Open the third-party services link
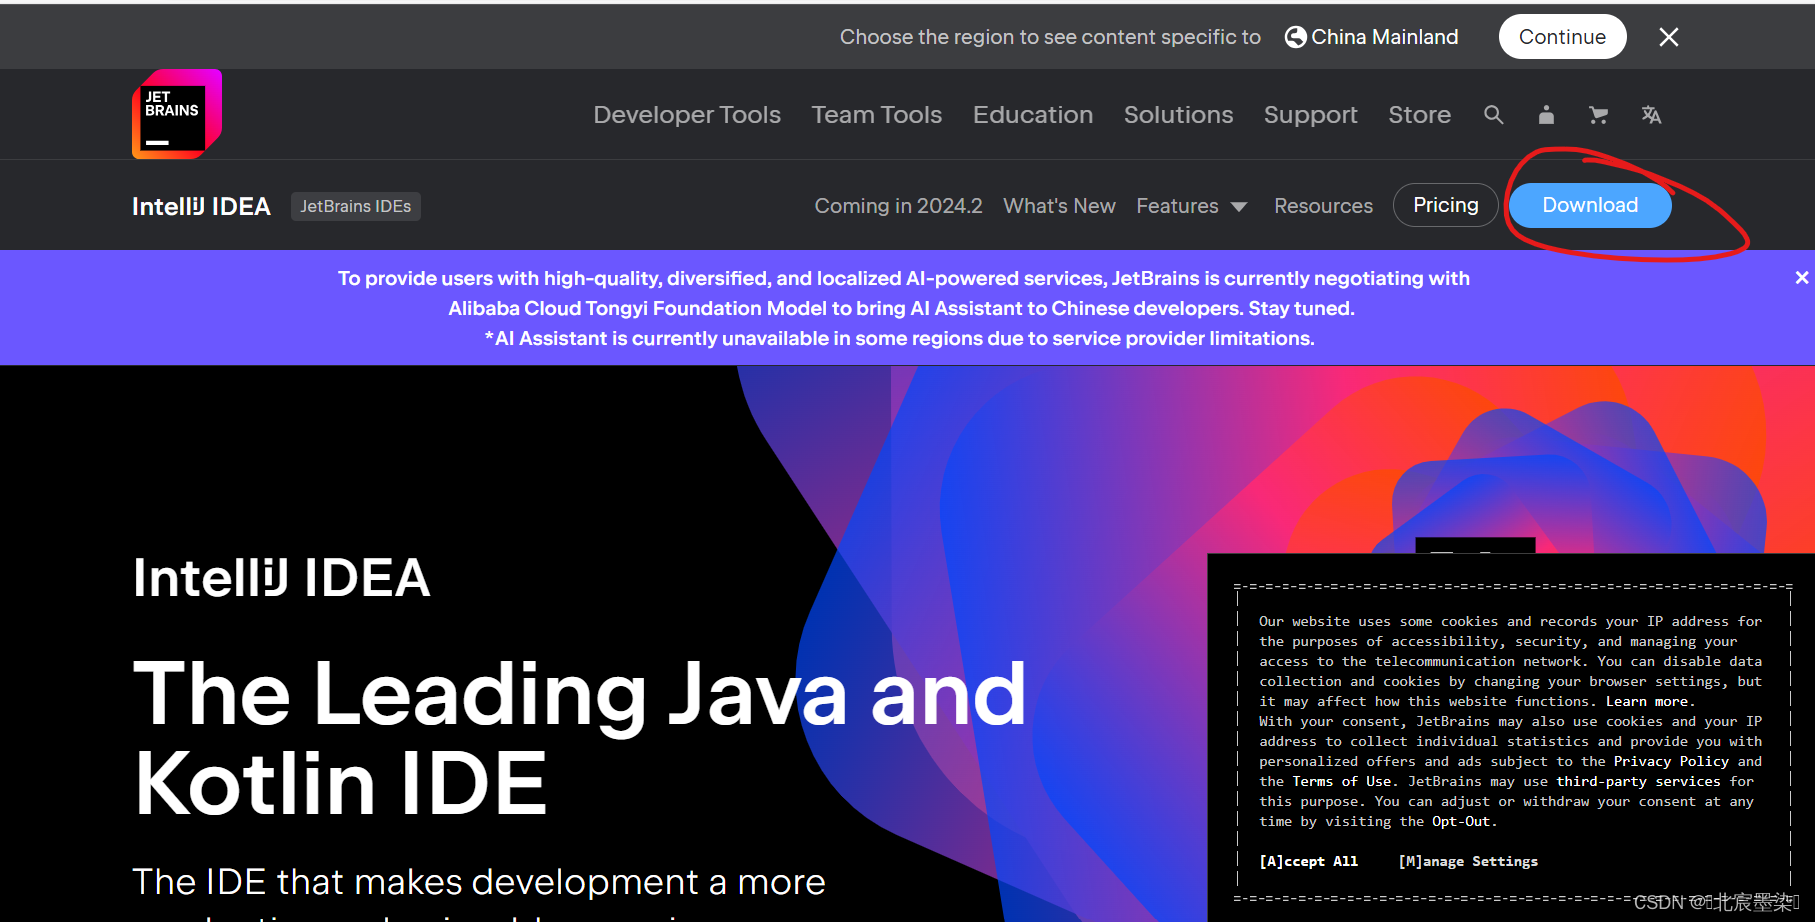Screen dimensions: 1815x922 pos(1638,781)
